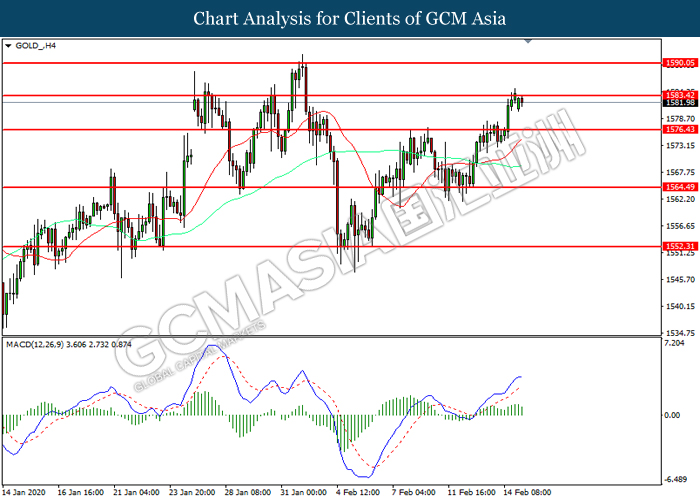Click the dropdown triangle beside GOLD_.H4
This screenshot has height=500, width=700.
(8, 46)
